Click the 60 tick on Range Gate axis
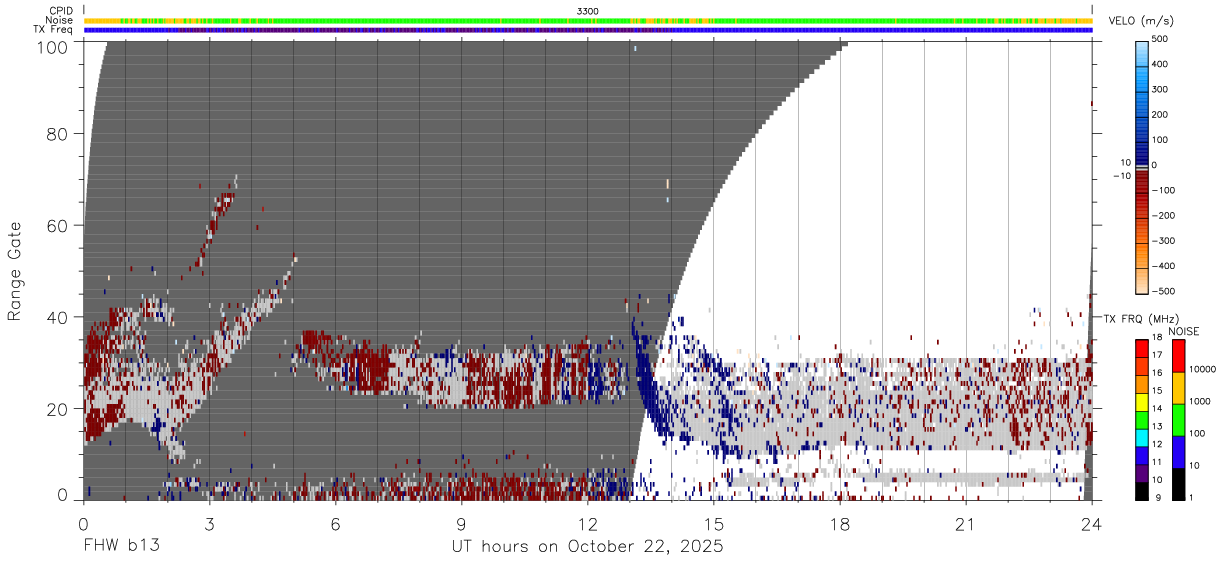 (x=58, y=225)
